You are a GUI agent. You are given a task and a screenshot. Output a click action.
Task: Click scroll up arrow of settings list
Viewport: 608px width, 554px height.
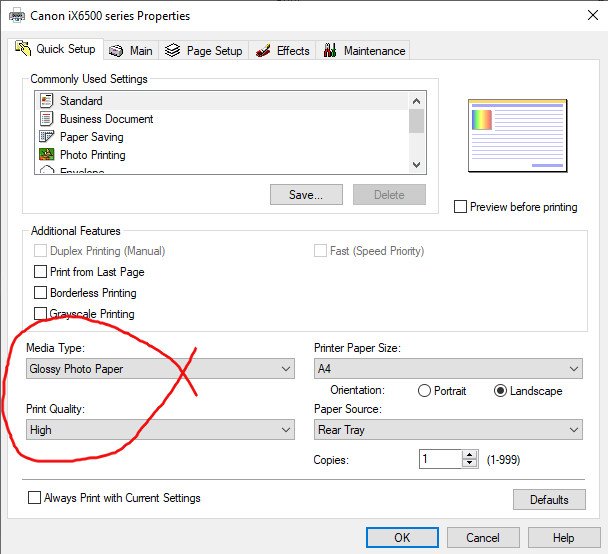(x=416, y=101)
